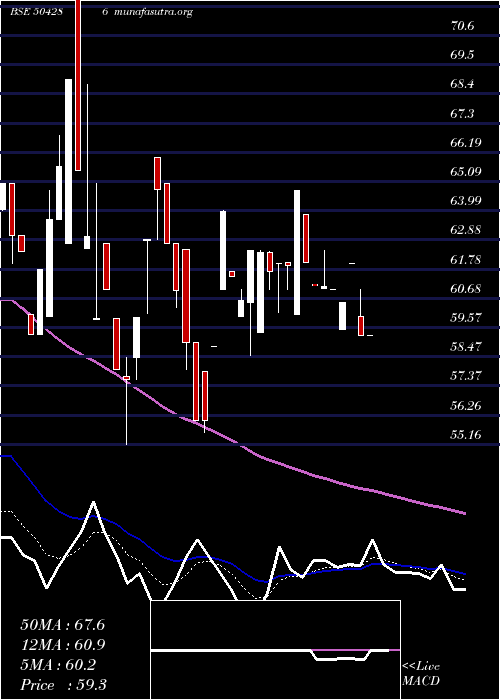
Task: Click the munafasutra.org text
Action: pos(153,12)
